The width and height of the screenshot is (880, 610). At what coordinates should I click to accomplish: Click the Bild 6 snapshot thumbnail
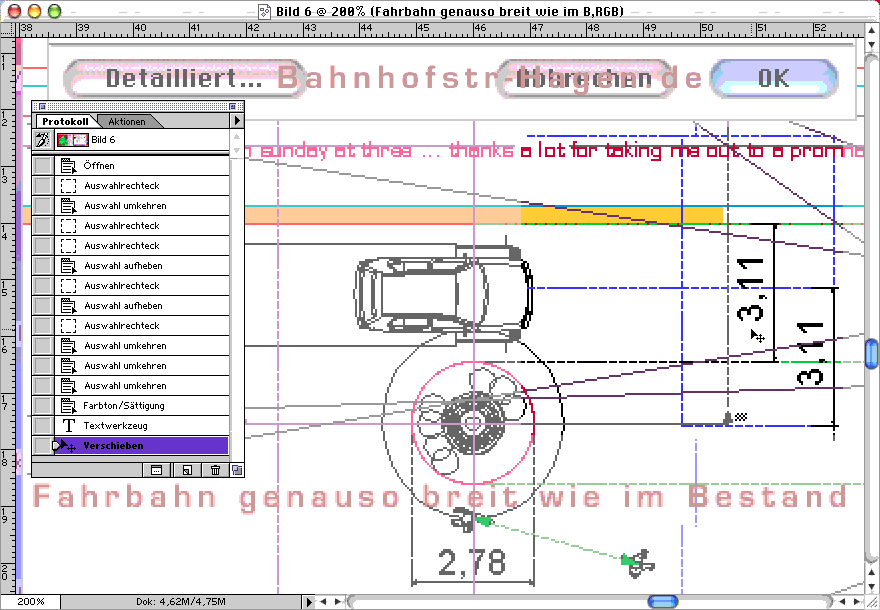coord(72,140)
